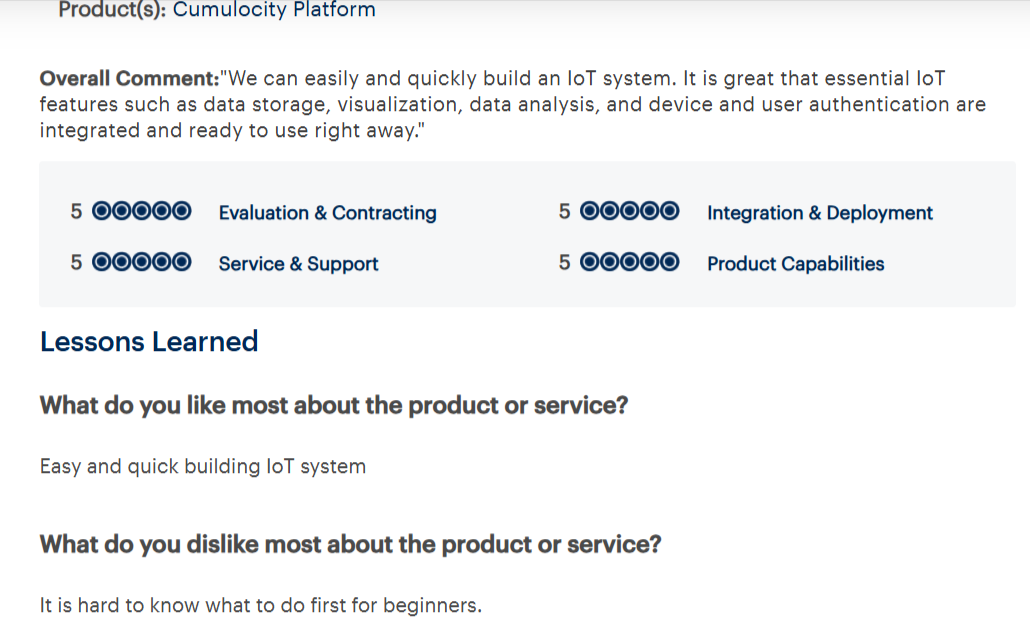This screenshot has height=627, width=1030.
Task: Click the score 5 beside Evaluation & Contracting
Action: coord(76,211)
